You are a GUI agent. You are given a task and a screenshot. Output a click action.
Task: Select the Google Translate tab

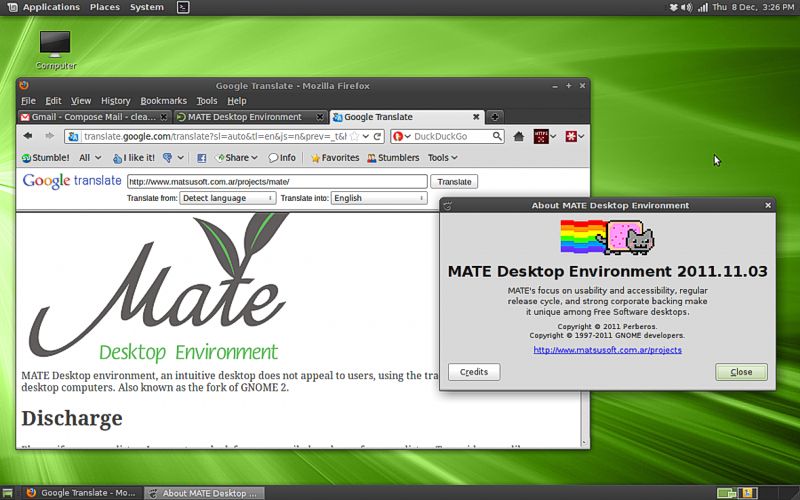pyautogui.click(x=406, y=117)
